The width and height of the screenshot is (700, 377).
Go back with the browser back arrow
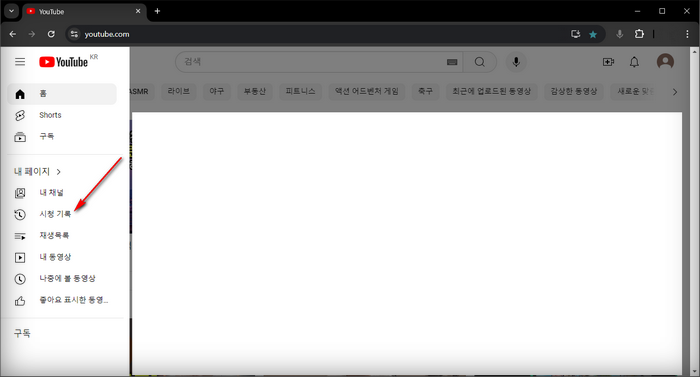(x=12, y=34)
